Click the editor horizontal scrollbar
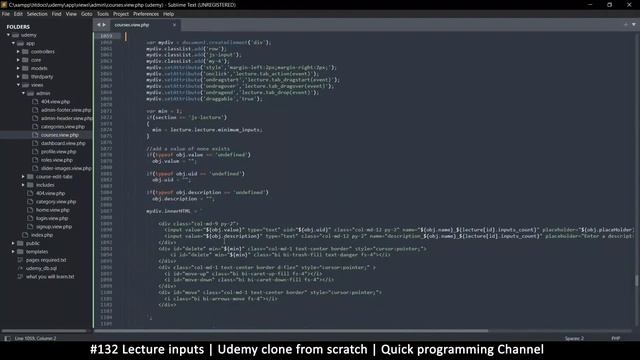640x360 pixels. [291, 331]
